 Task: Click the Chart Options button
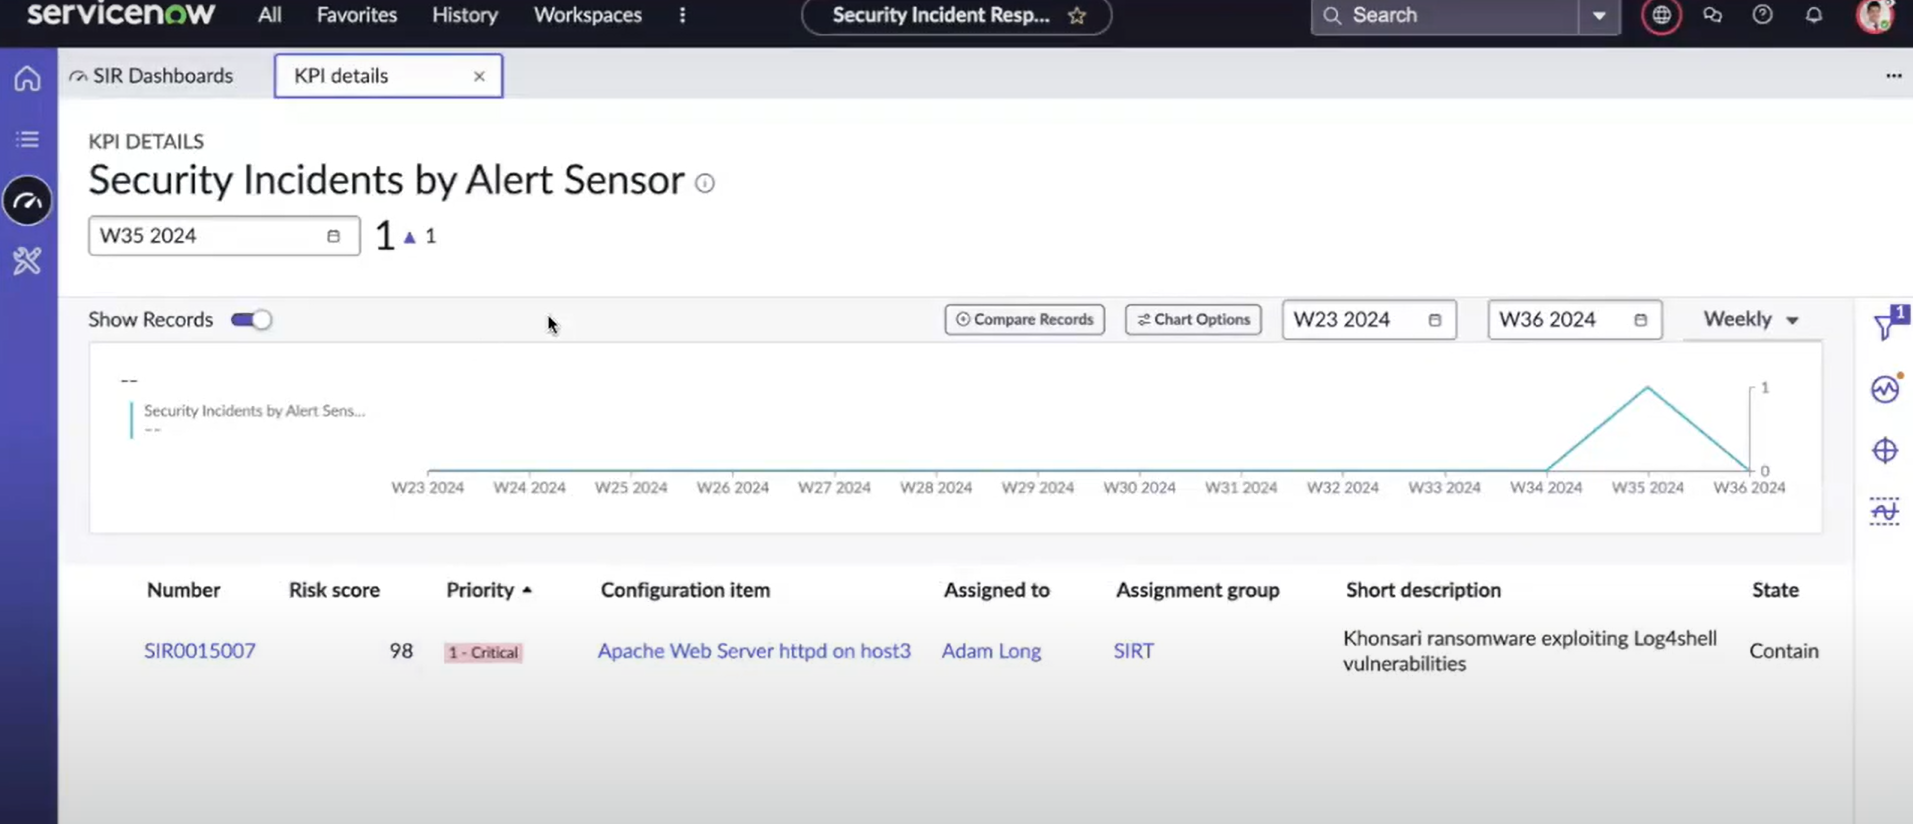[x=1193, y=320]
